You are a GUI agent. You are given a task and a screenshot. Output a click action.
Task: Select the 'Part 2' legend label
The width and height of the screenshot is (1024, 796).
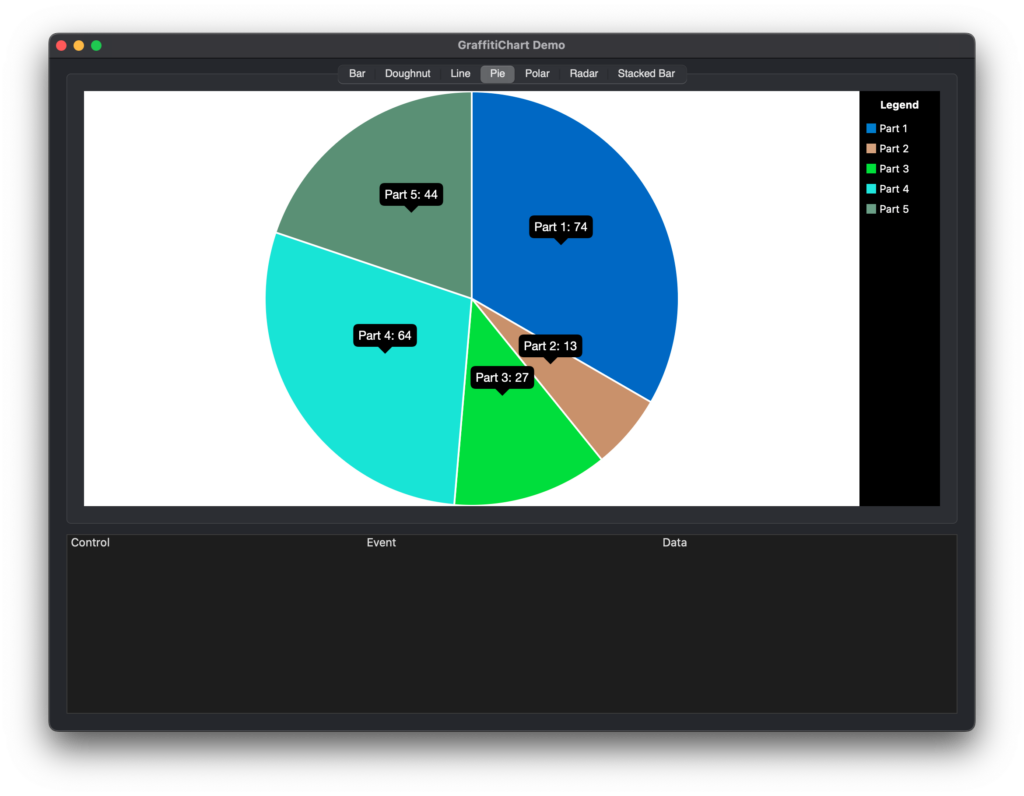(x=893, y=149)
